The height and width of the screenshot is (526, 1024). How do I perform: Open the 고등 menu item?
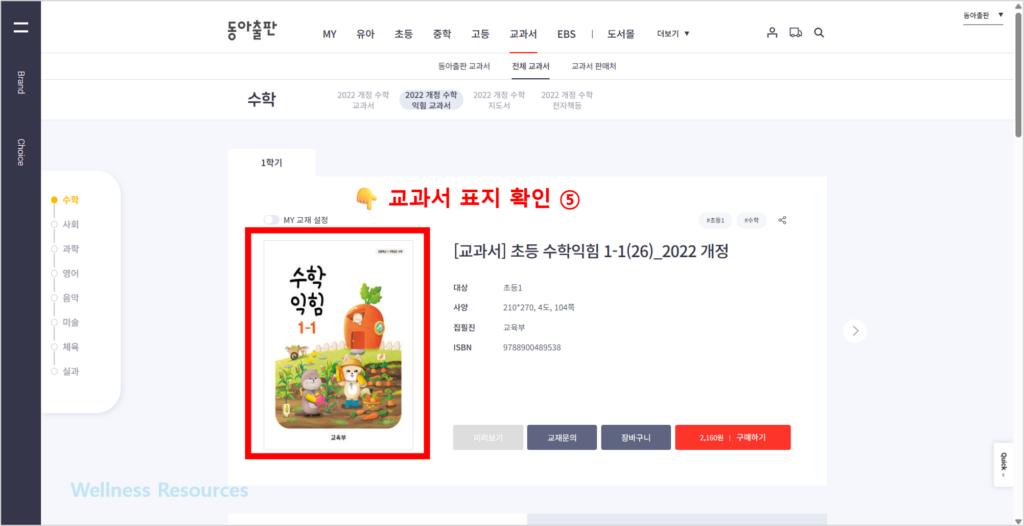pos(480,34)
